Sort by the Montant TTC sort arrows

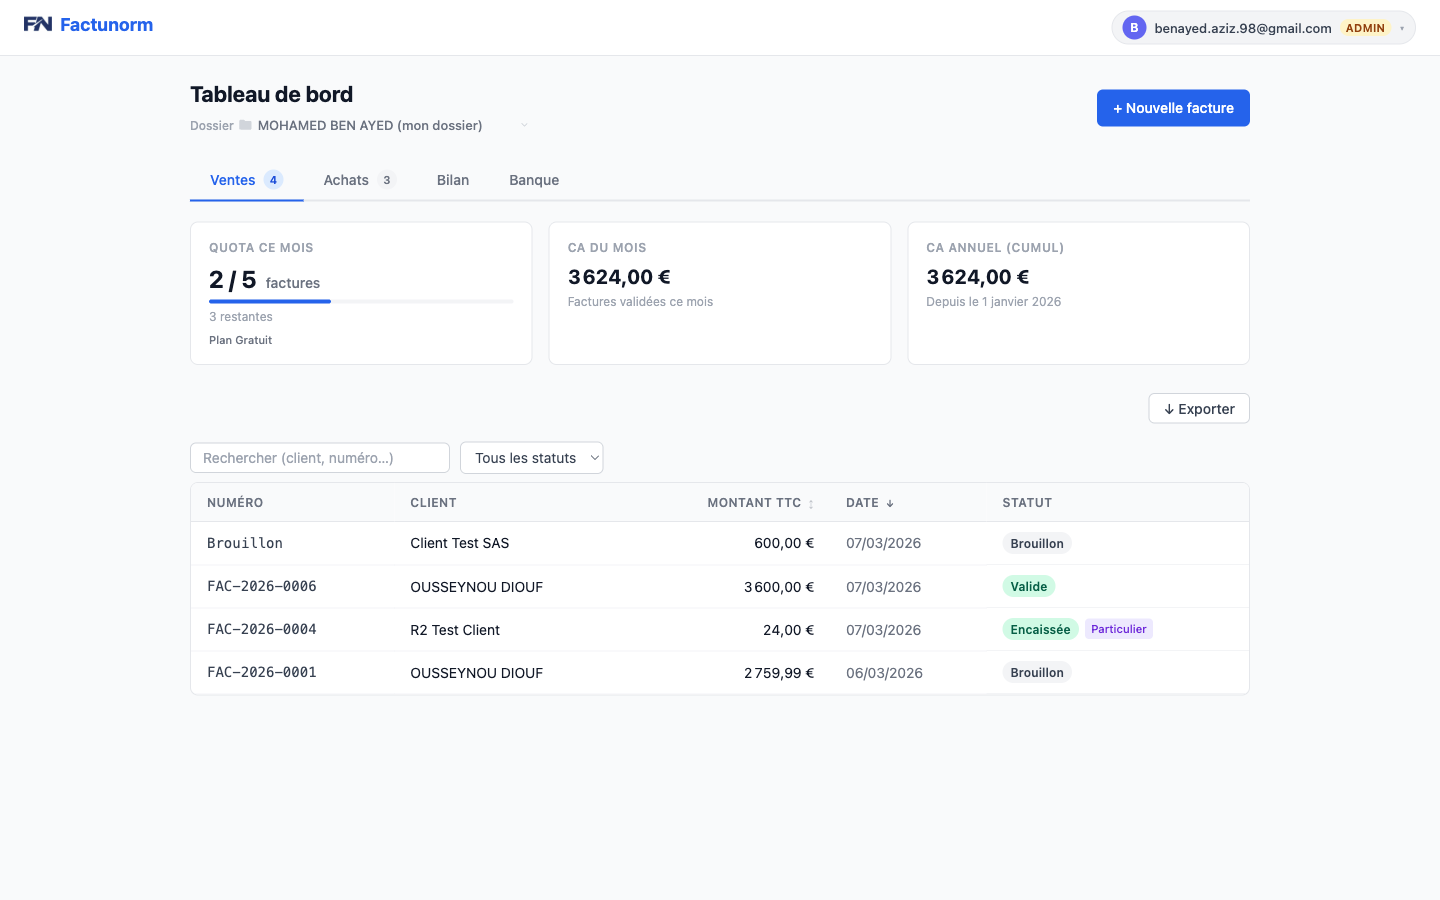pyautogui.click(x=811, y=504)
